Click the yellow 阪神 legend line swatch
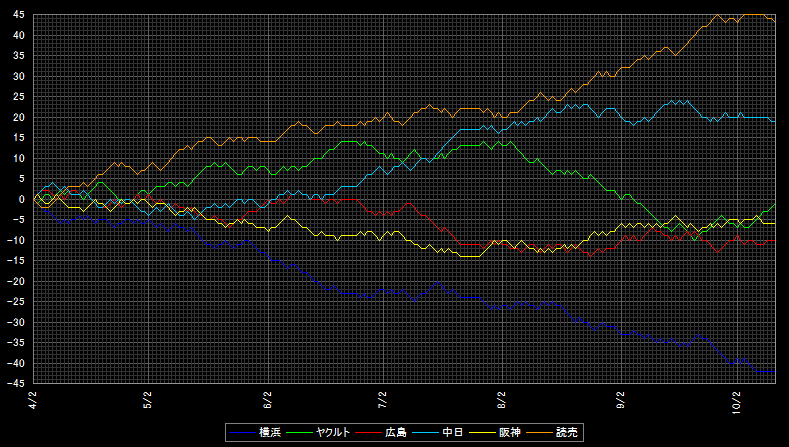 pos(482,432)
